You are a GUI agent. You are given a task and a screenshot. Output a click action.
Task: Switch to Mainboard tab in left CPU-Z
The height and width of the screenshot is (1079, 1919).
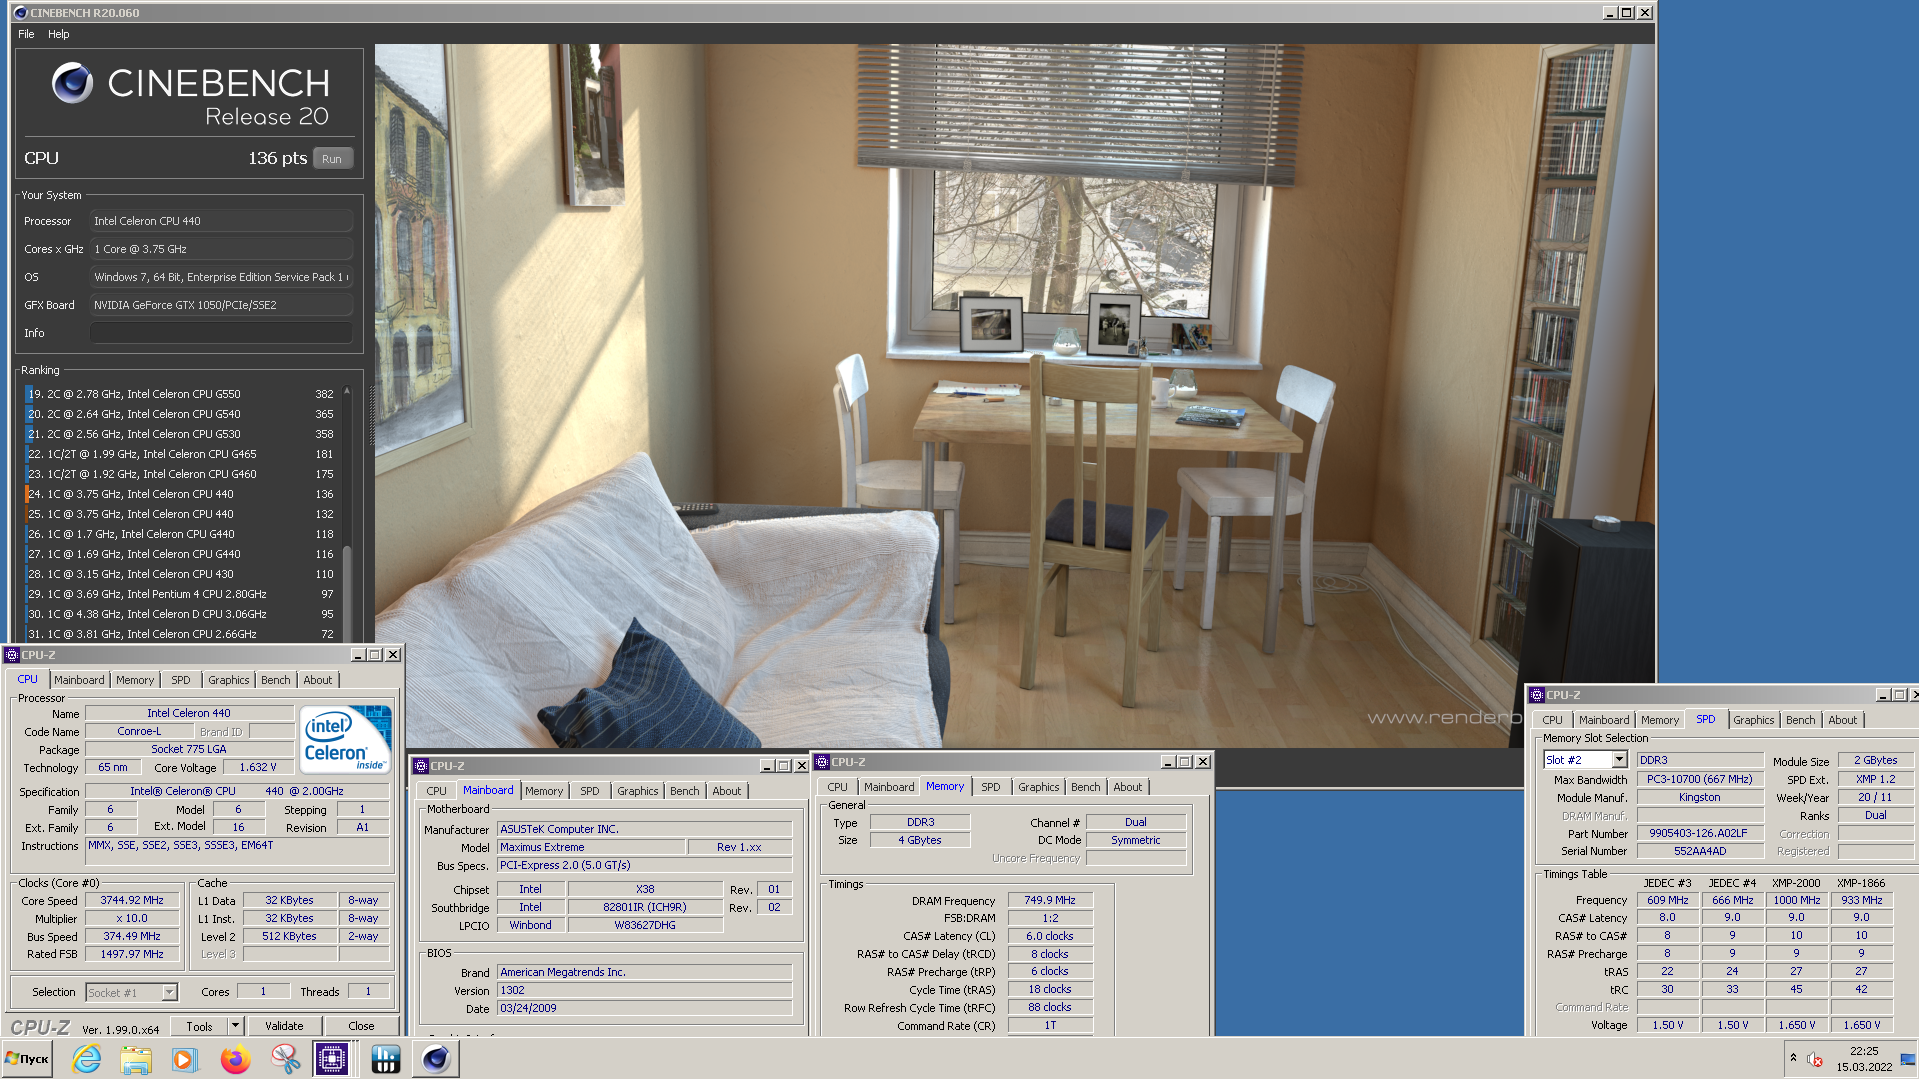coord(79,680)
